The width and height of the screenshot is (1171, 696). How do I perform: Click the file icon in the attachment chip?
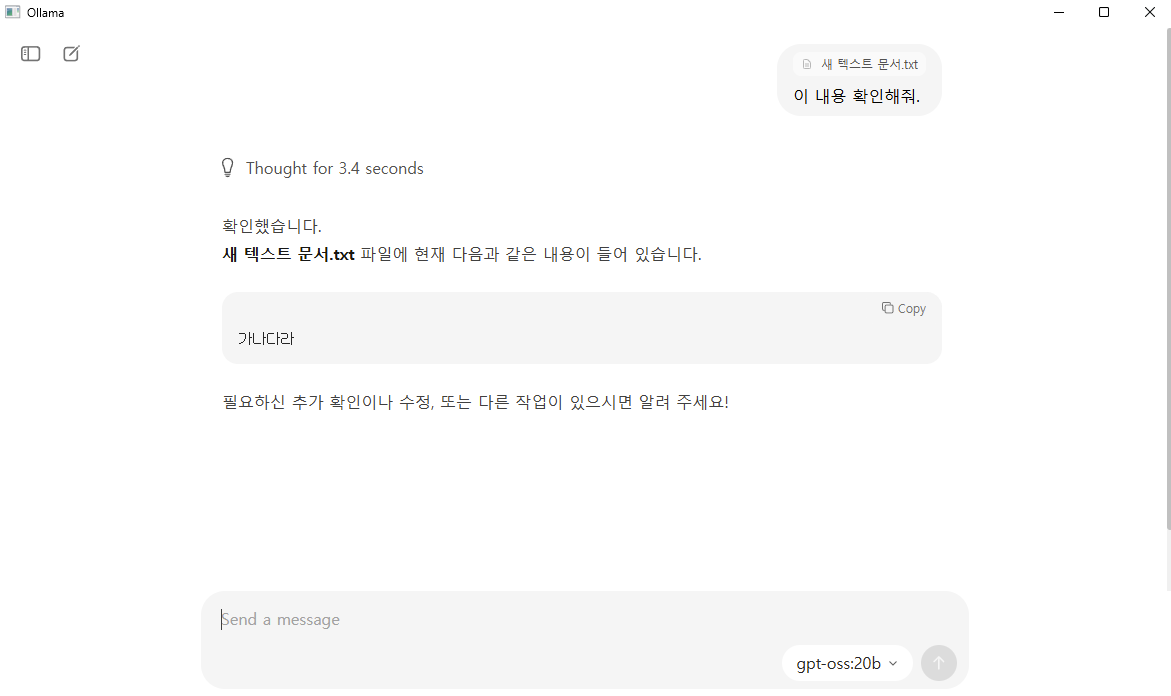[x=807, y=64]
